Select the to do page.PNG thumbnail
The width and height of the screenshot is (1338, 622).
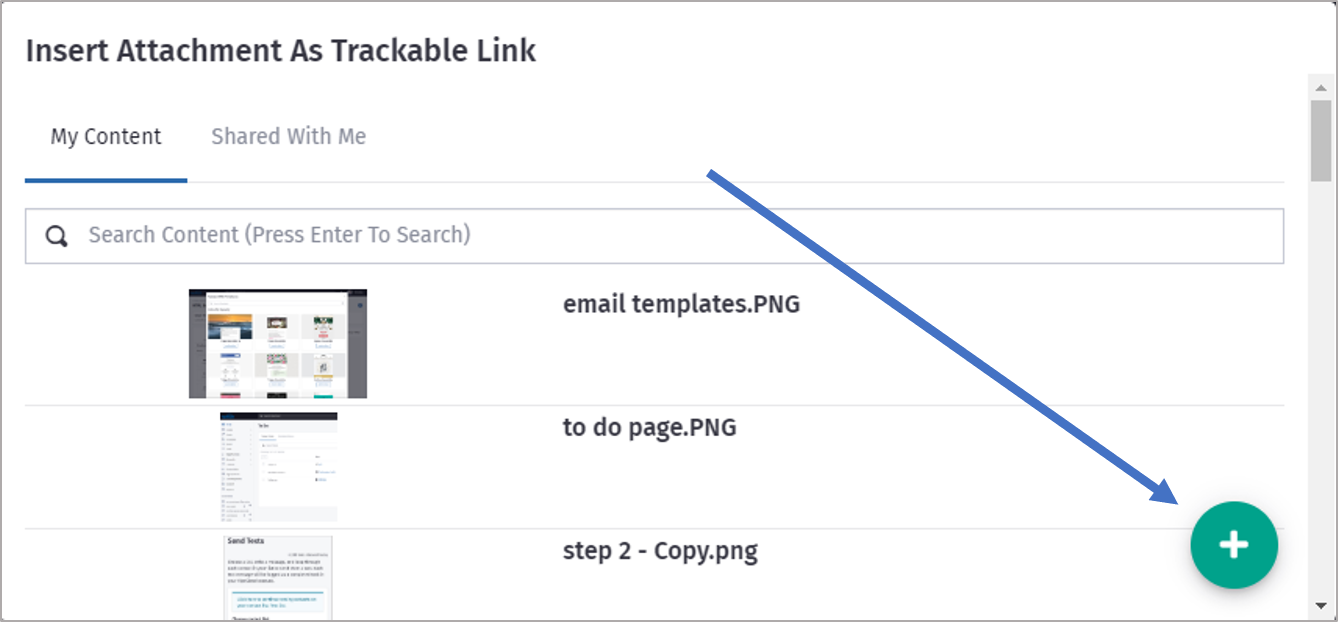(x=277, y=466)
